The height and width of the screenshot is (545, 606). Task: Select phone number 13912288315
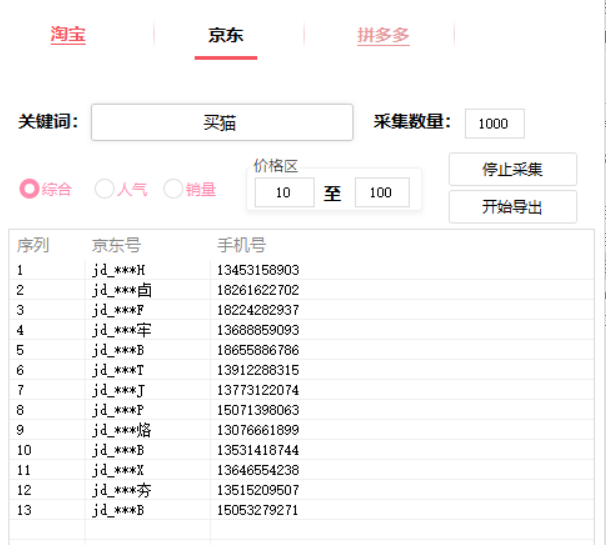[258, 370]
